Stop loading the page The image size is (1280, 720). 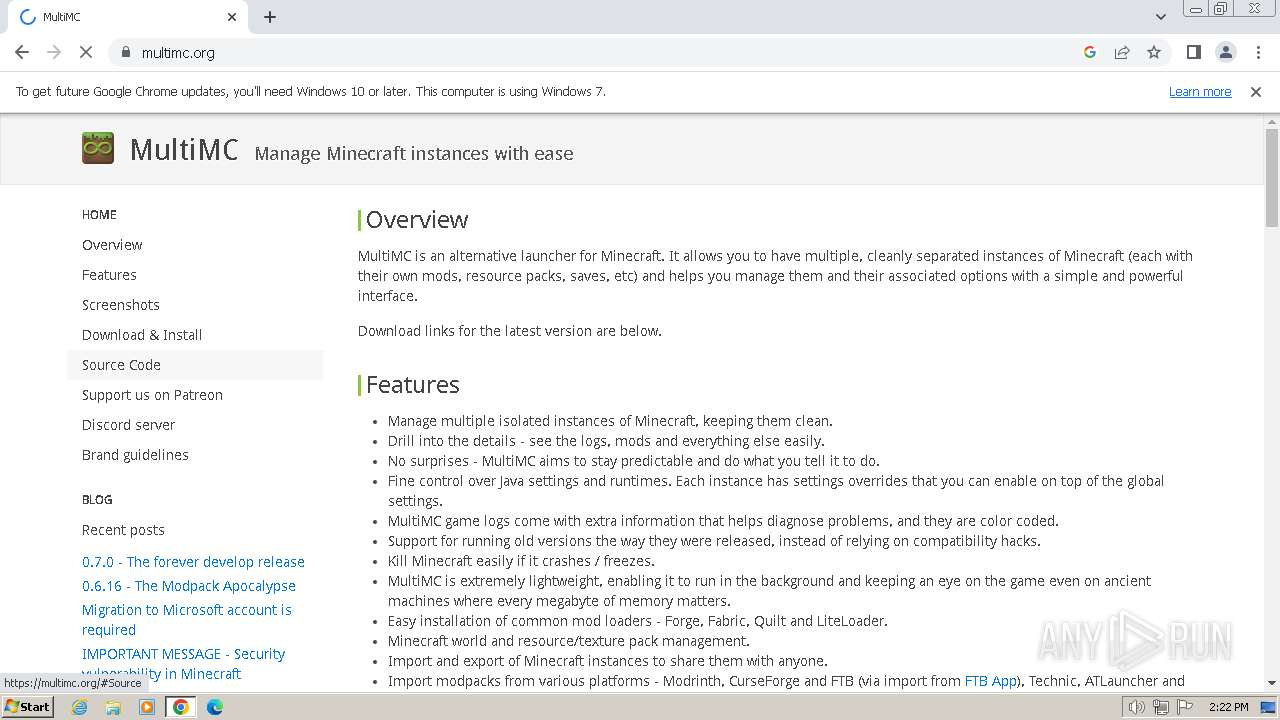[x=86, y=52]
